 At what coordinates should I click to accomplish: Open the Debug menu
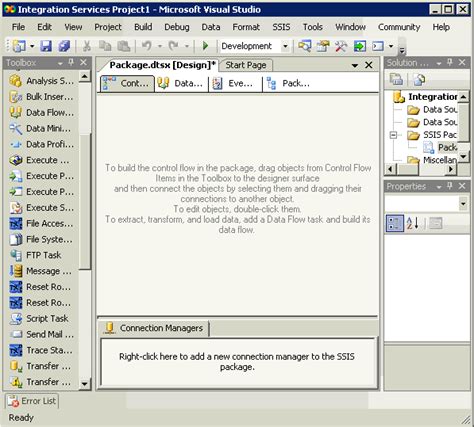pos(177,27)
